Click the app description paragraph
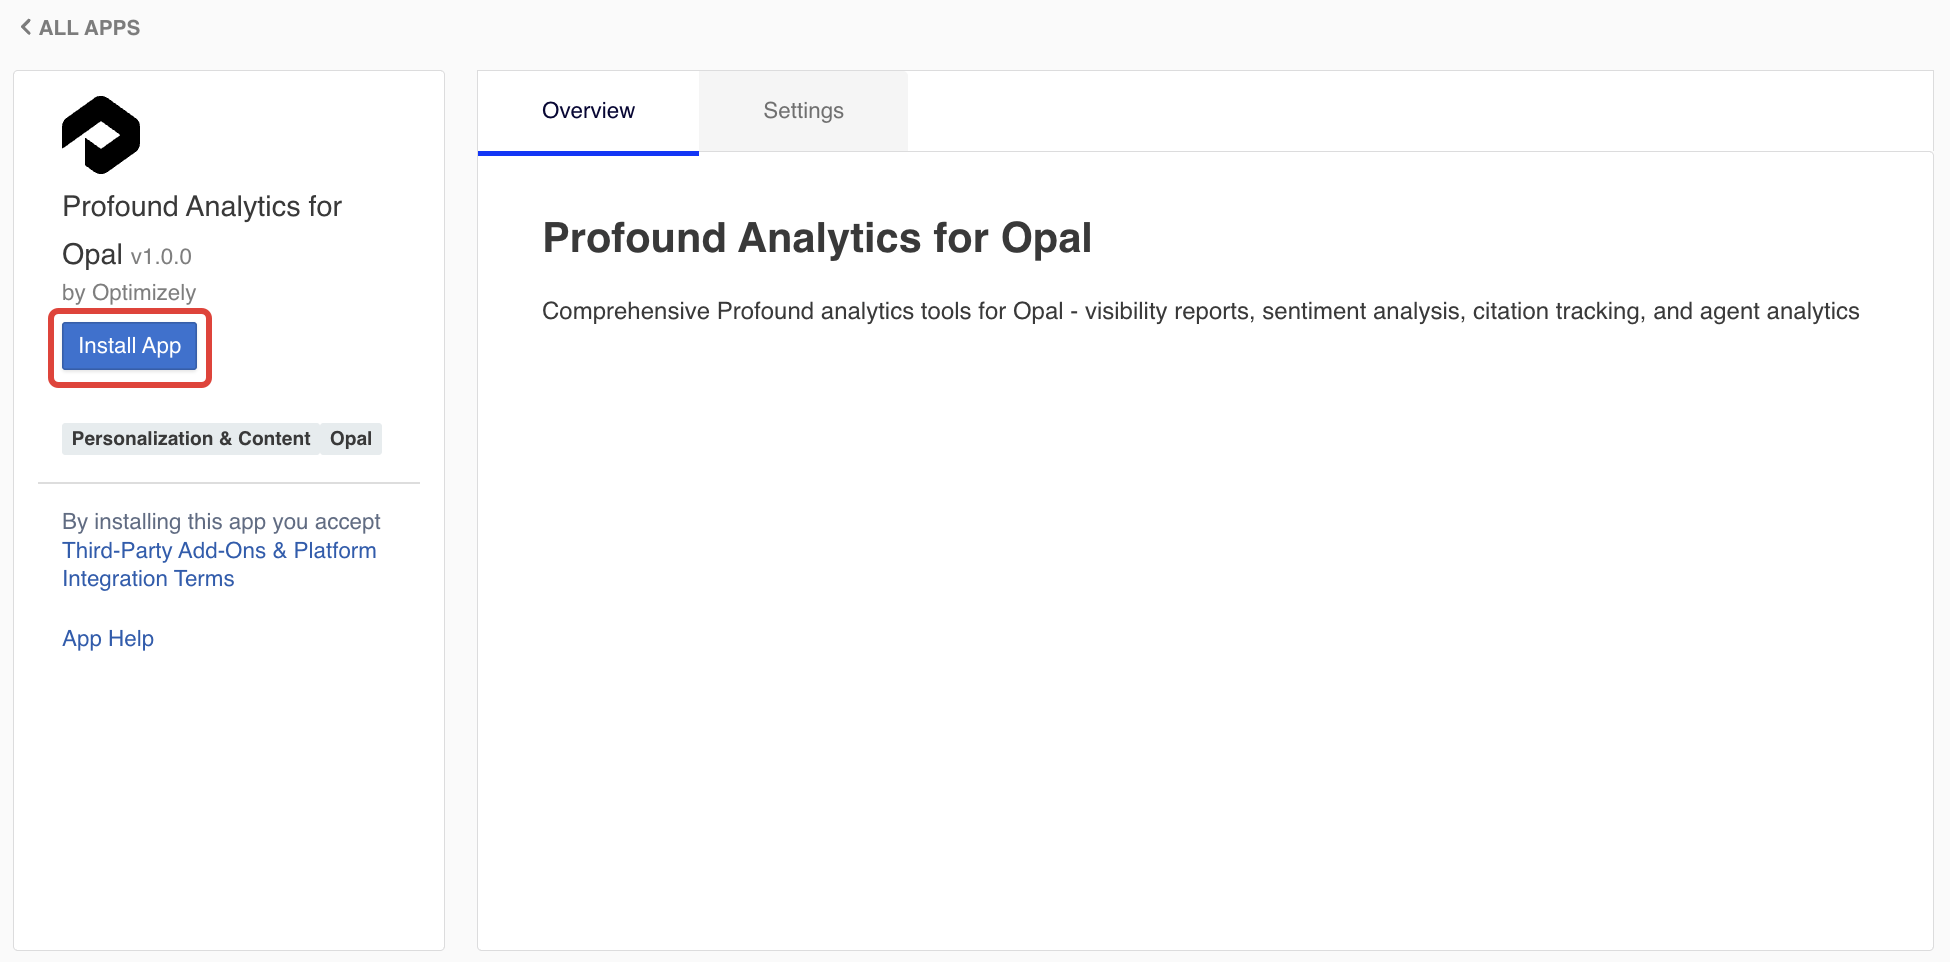1950x962 pixels. tap(1200, 311)
